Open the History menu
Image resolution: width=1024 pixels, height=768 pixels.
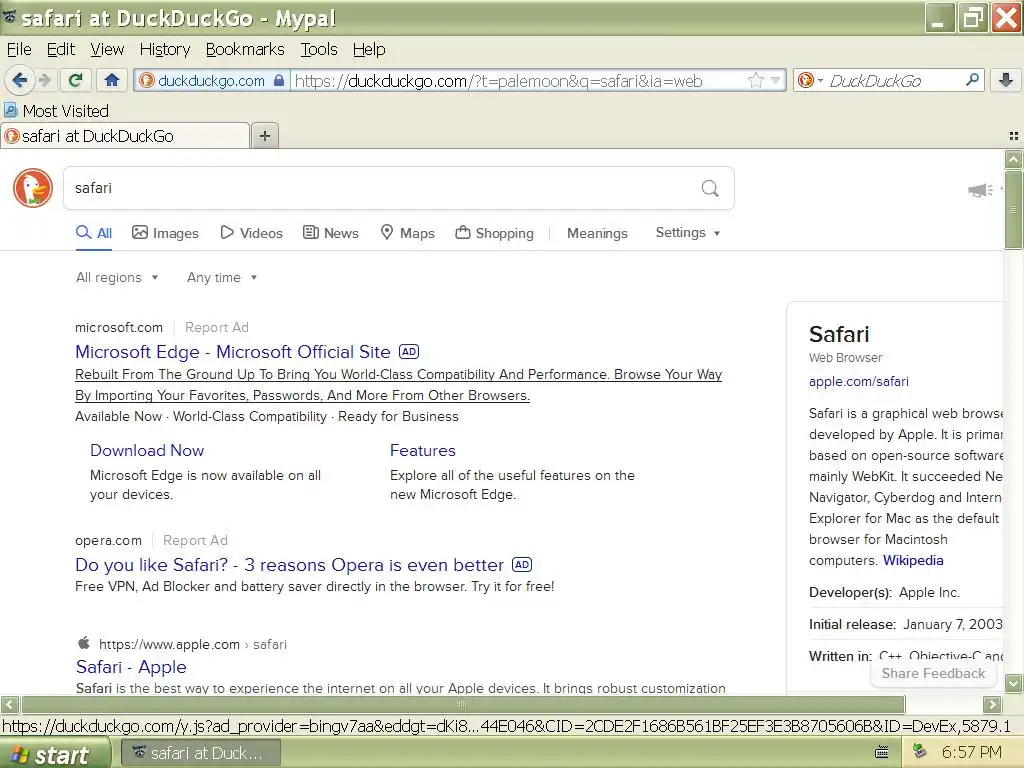[x=165, y=50]
